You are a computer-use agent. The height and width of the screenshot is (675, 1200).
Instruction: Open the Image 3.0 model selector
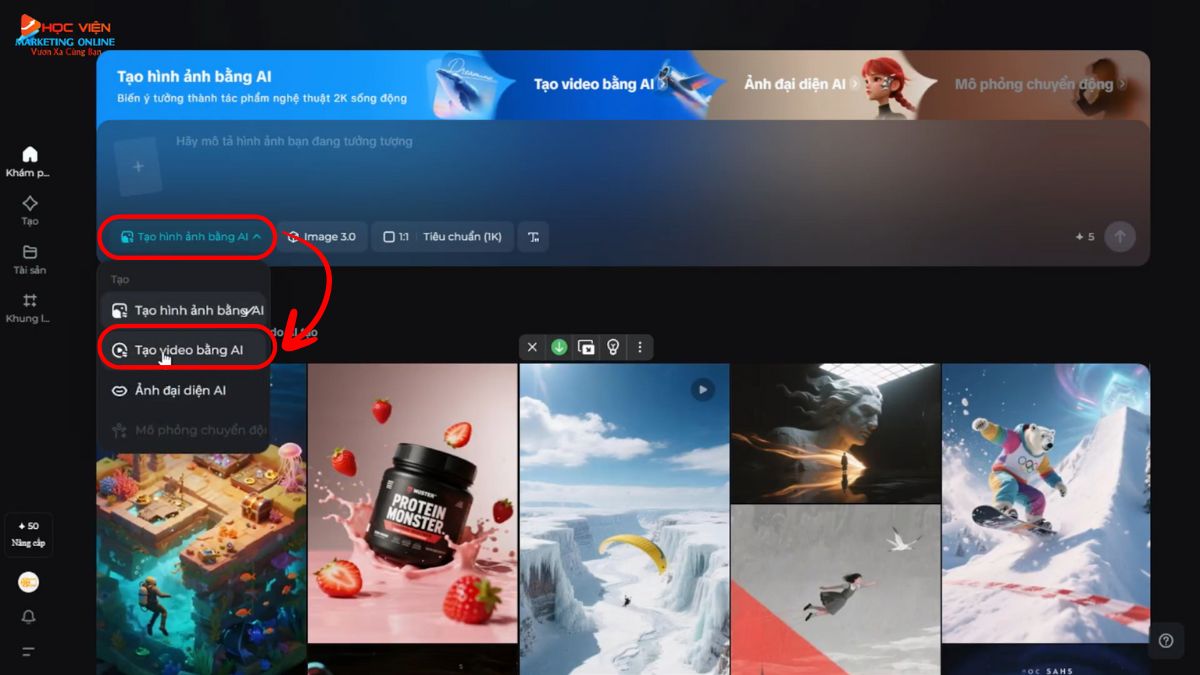click(x=321, y=237)
